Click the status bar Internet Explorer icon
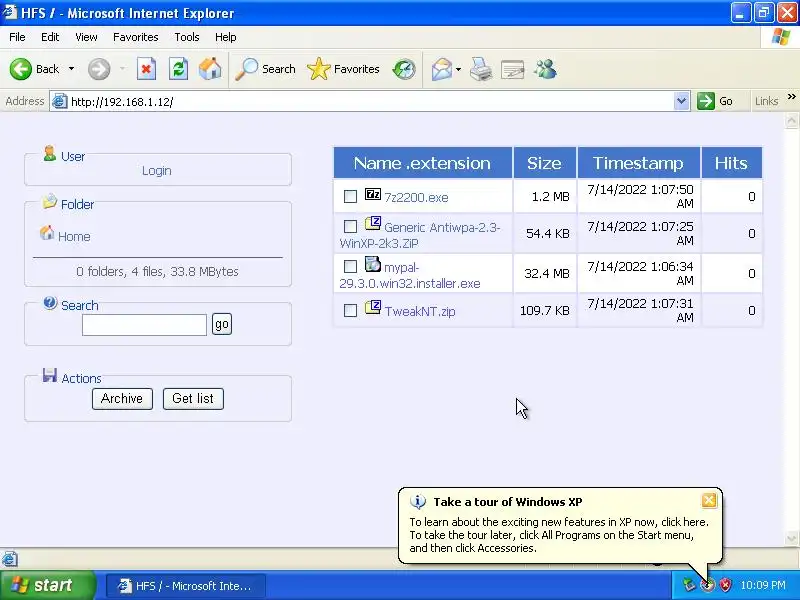The width and height of the screenshot is (800, 600). [10, 559]
